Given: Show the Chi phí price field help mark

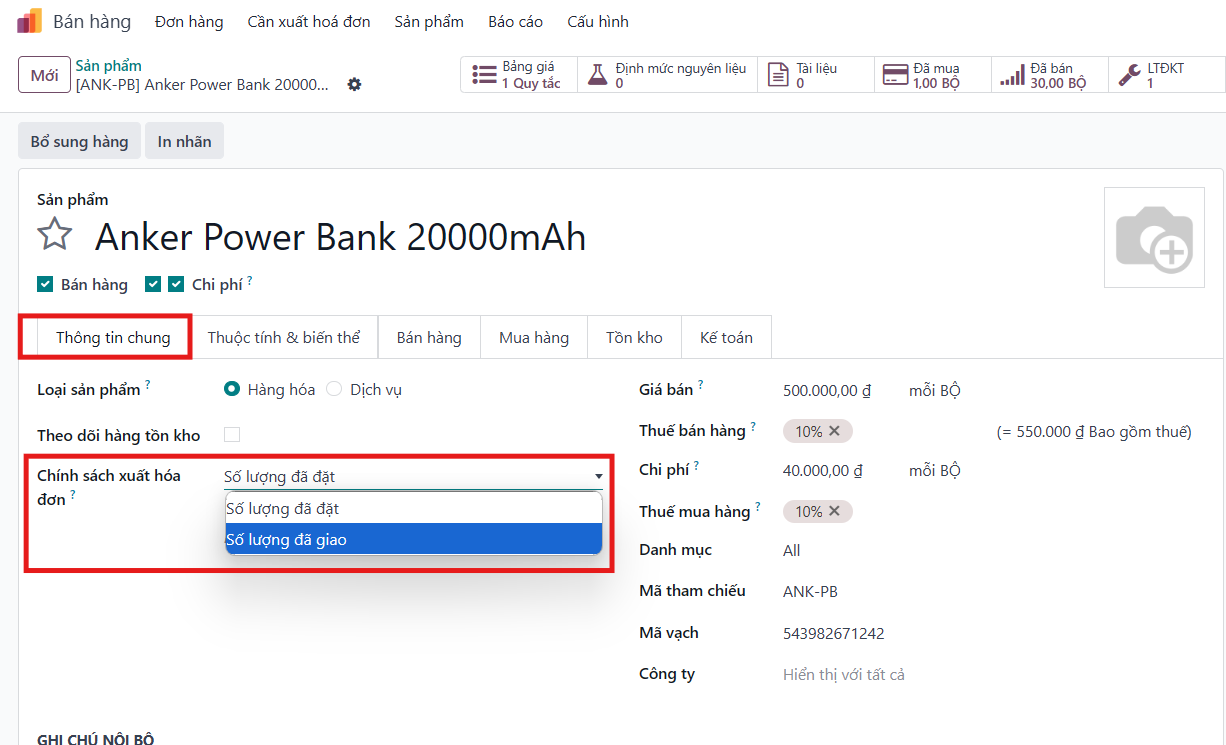Looking at the screenshot, I should (x=696, y=465).
